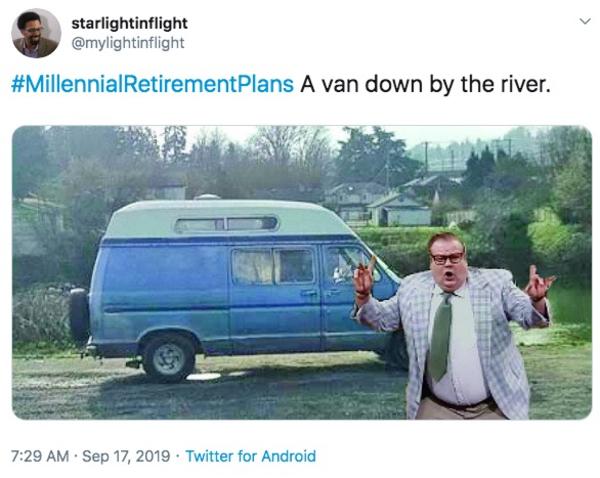
Task: Click the van's rooftop window in photo
Action: coord(226,224)
